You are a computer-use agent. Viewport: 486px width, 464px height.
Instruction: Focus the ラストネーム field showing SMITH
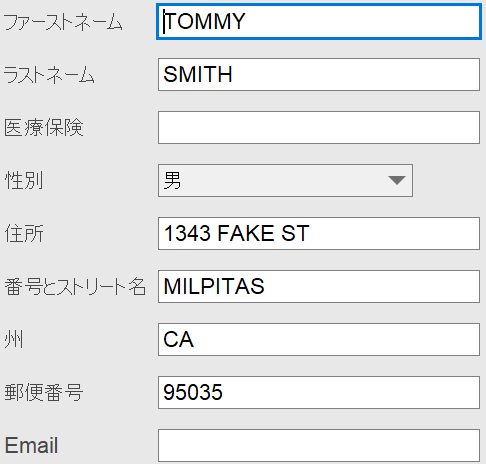pyautogui.click(x=319, y=74)
